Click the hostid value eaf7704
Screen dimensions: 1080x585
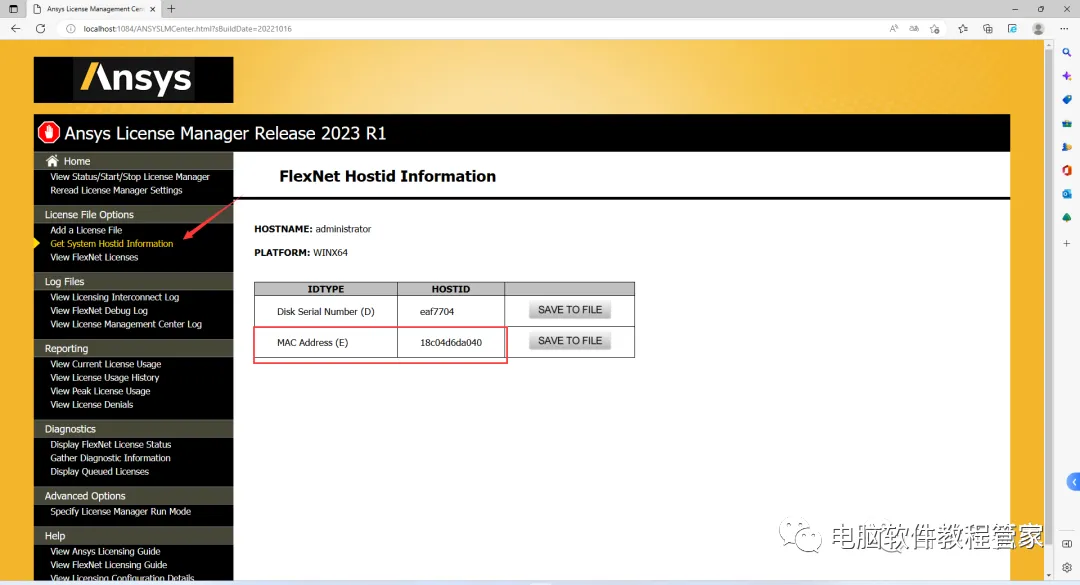(x=437, y=311)
